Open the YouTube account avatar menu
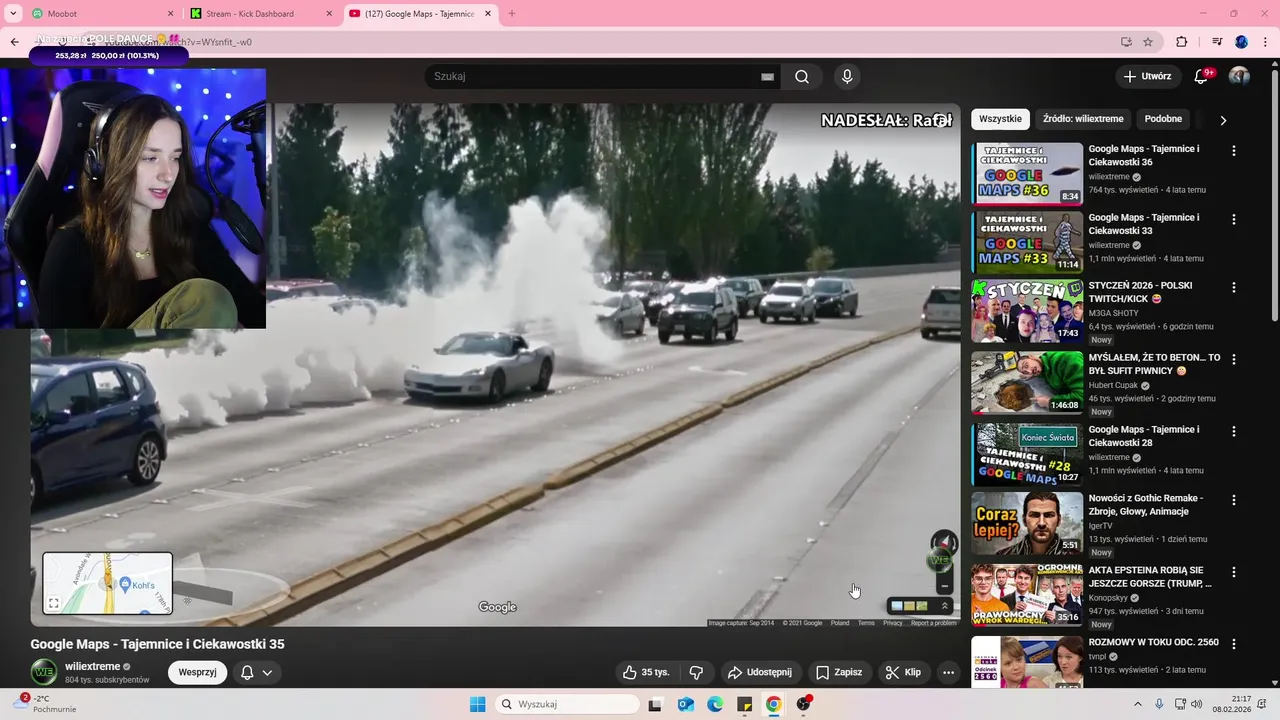This screenshot has height=720, width=1280. 1239,76
